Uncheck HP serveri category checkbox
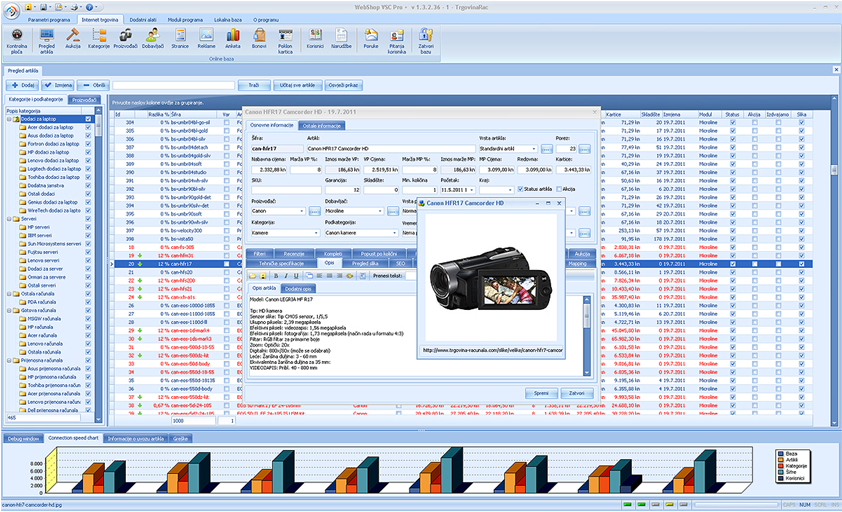The image size is (842, 512). (x=88, y=227)
